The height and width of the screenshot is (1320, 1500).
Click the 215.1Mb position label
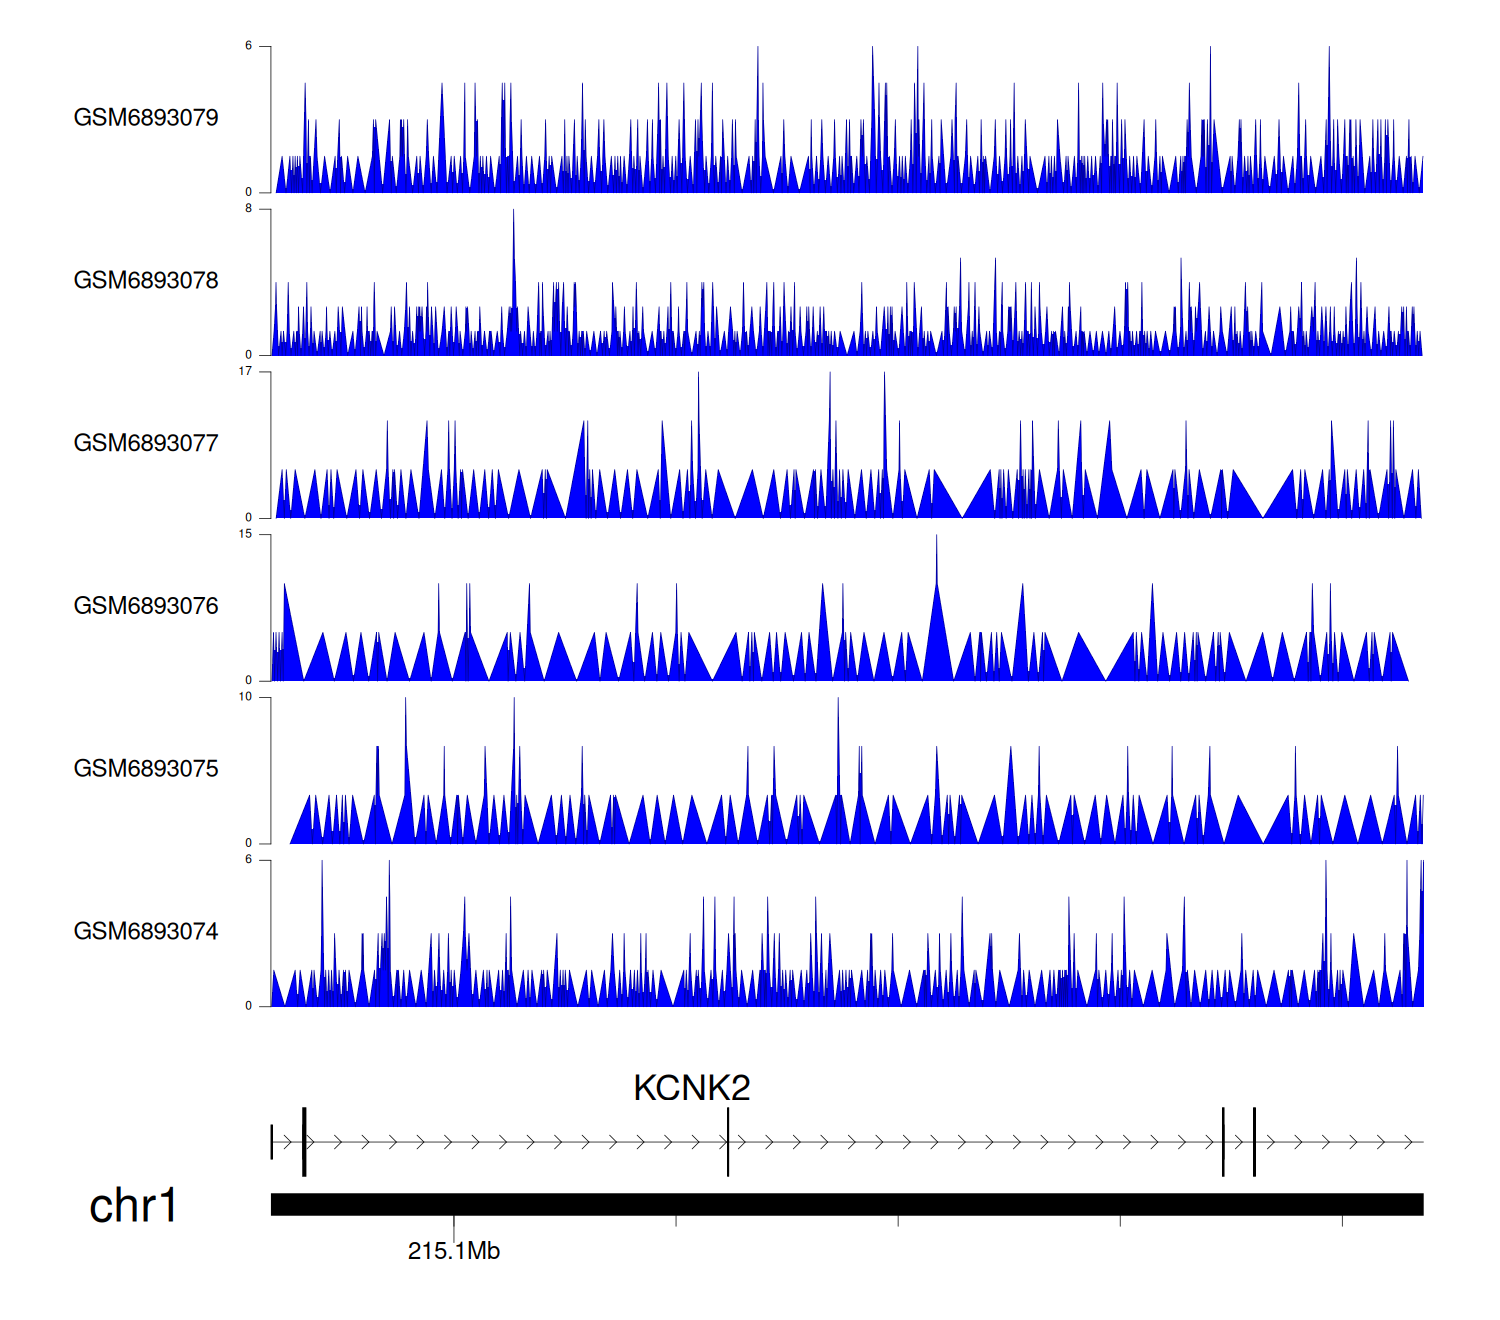coord(454,1251)
